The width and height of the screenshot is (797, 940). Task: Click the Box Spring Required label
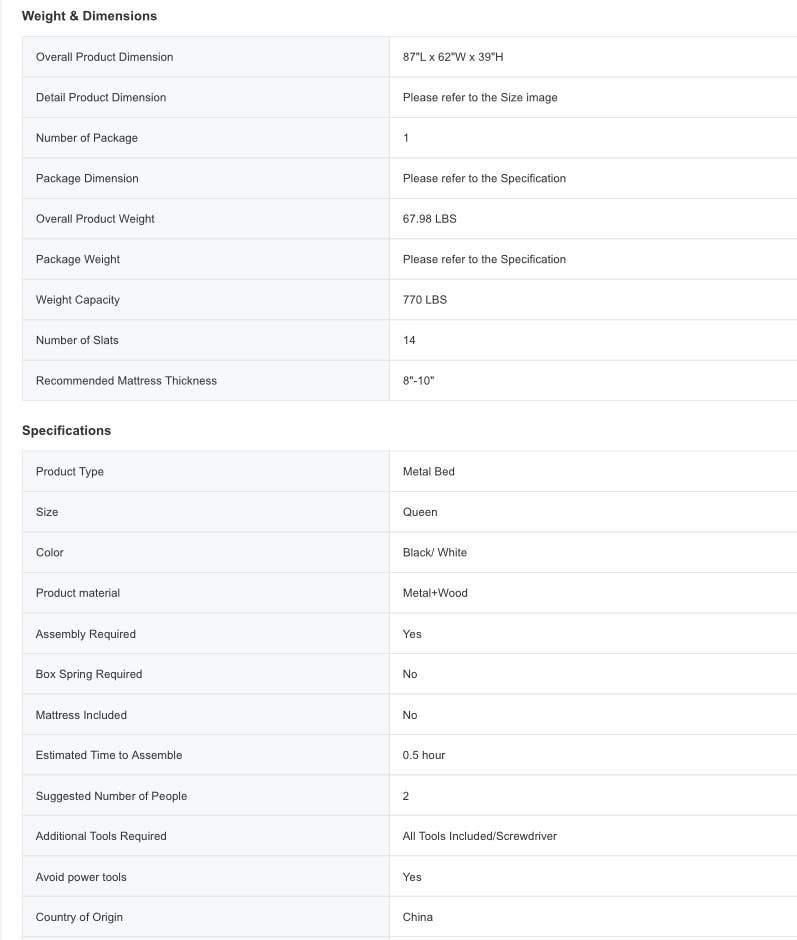tap(89, 674)
